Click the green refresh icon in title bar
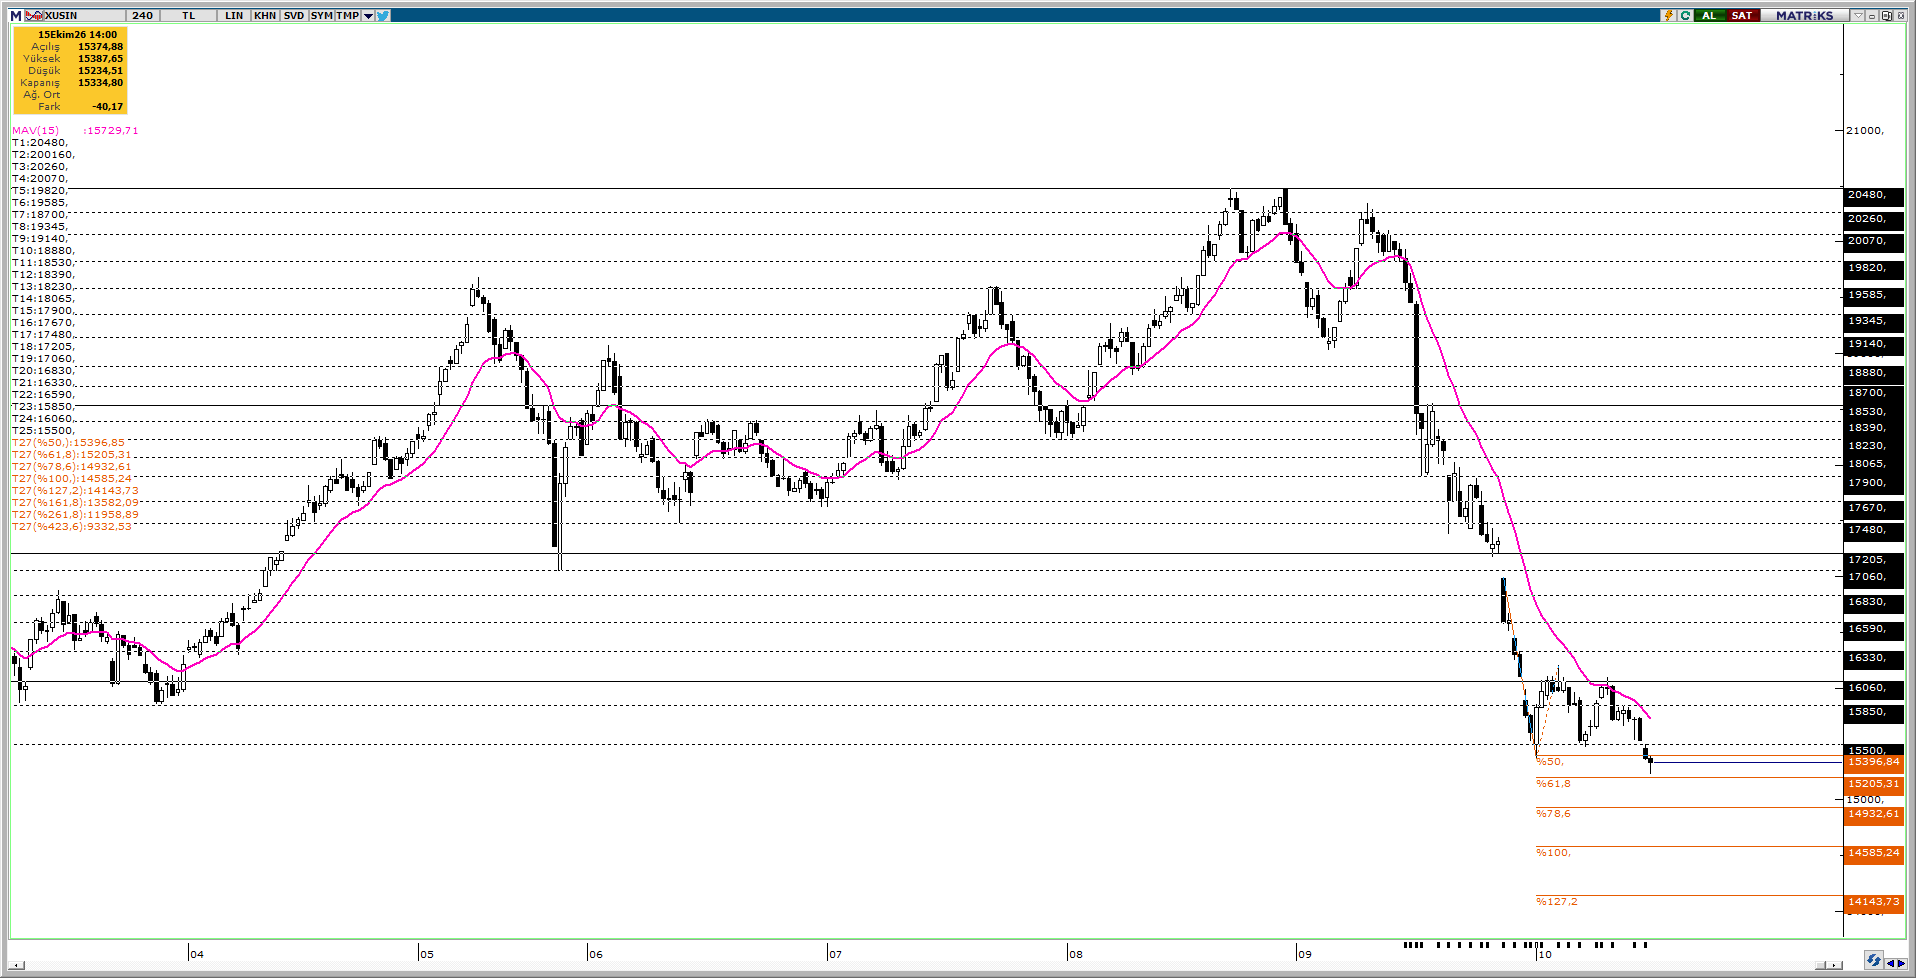Screen dimensions: 1916x978 [x=1685, y=15]
